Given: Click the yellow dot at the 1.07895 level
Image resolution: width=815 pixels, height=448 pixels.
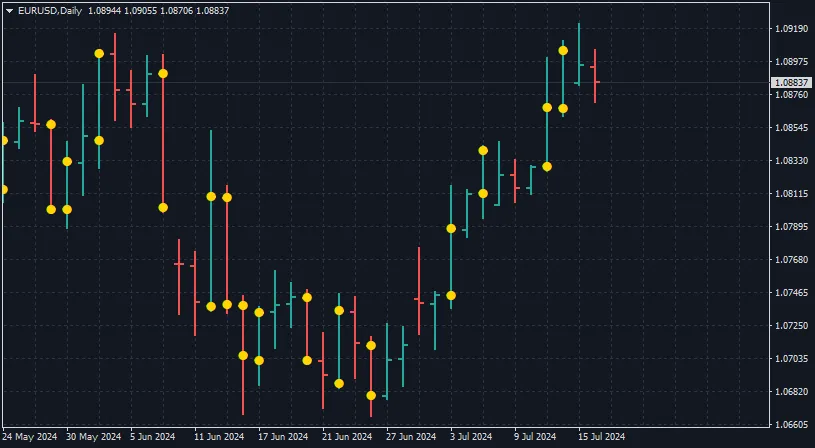Looking at the screenshot, I should point(451,229).
